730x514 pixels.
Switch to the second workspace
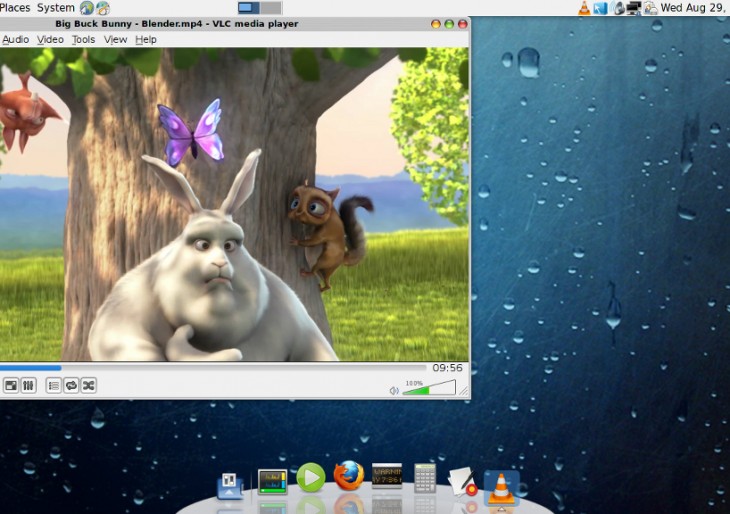click(270, 7)
